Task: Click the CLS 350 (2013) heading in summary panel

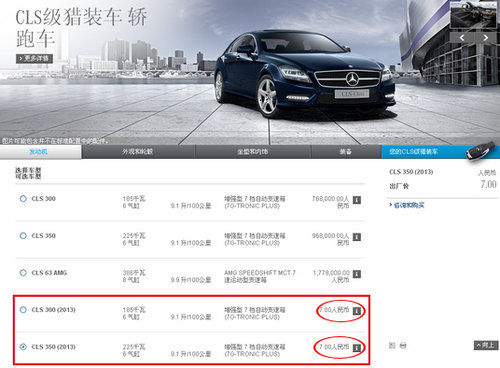Action: pos(411,172)
